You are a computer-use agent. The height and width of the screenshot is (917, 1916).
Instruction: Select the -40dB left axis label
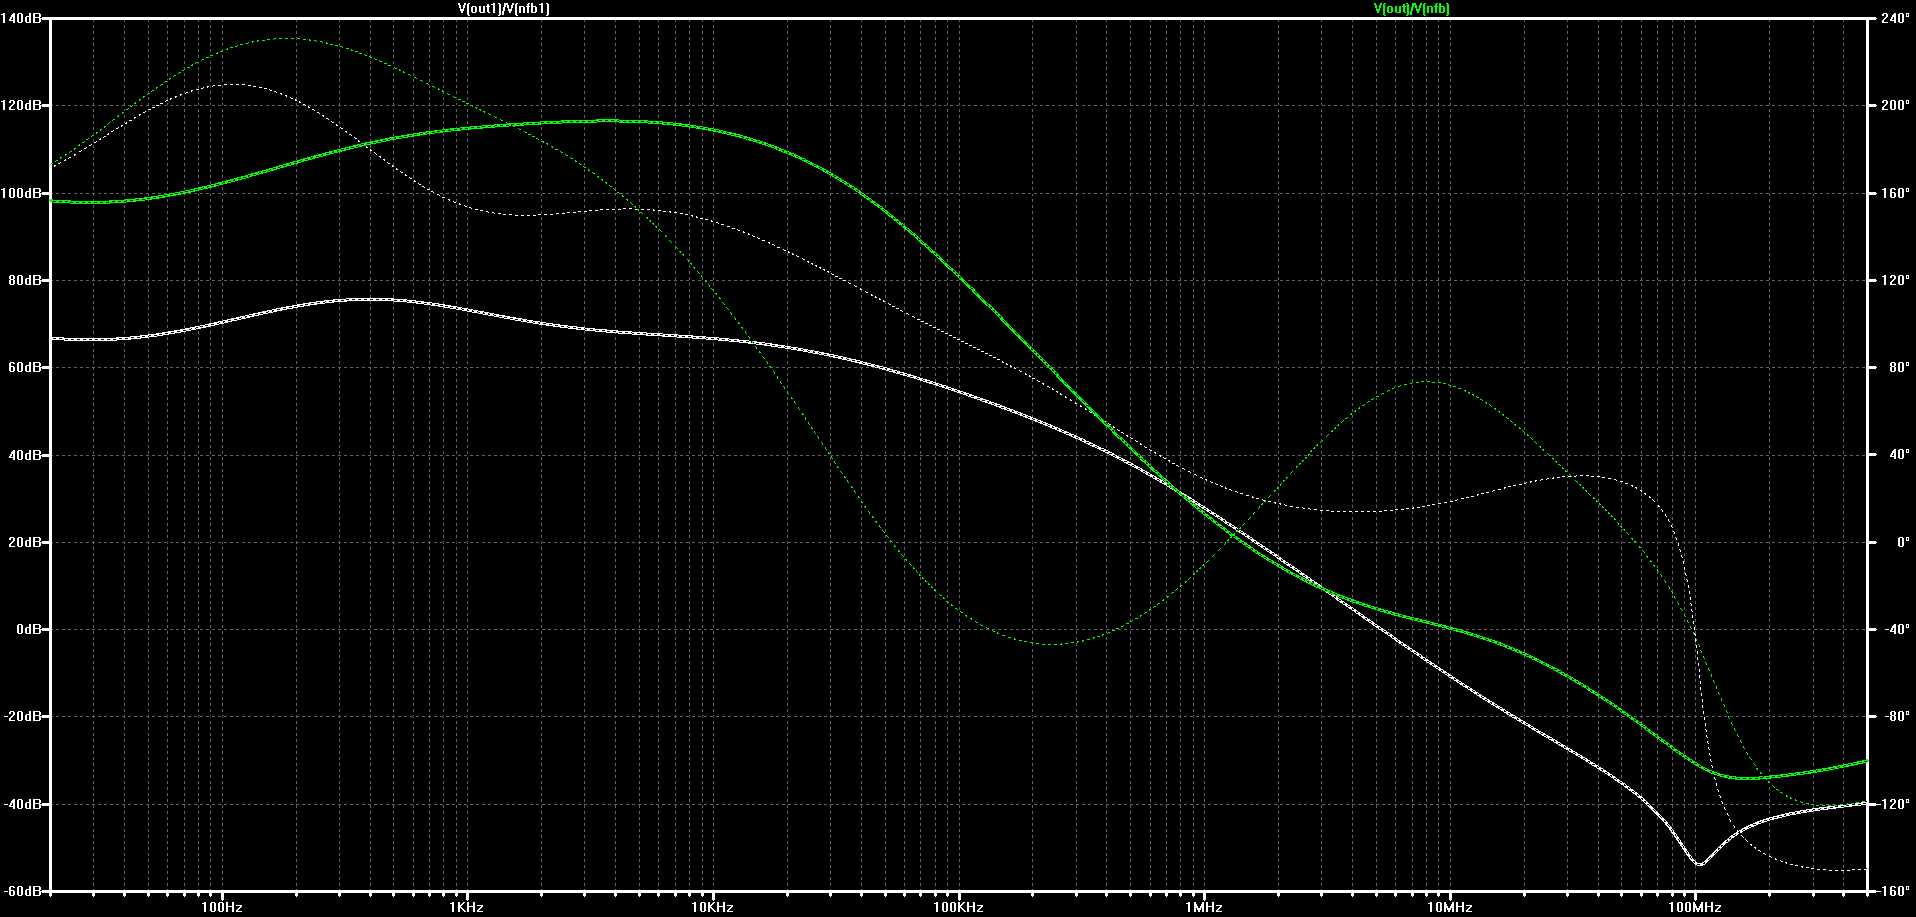click(23, 805)
